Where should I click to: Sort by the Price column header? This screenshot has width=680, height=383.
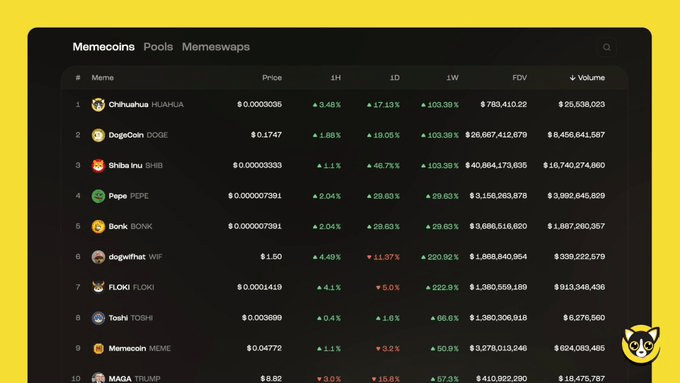[272, 78]
